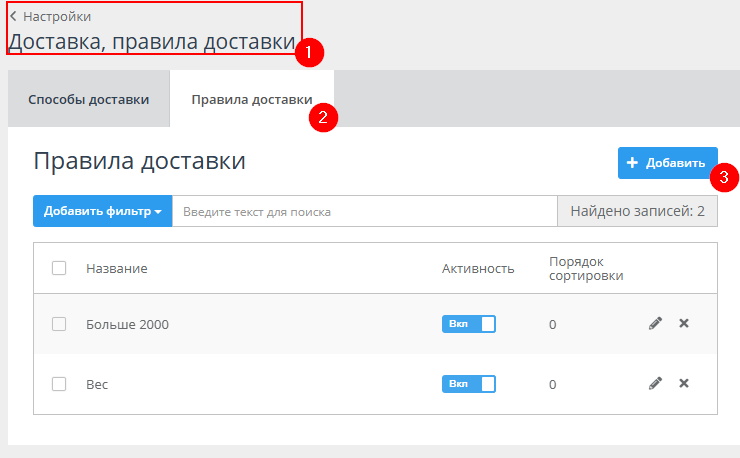The width and height of the screenshot is (740, 458).
Task: Delete the Больше 2000 rule
Action: [684, 323]
